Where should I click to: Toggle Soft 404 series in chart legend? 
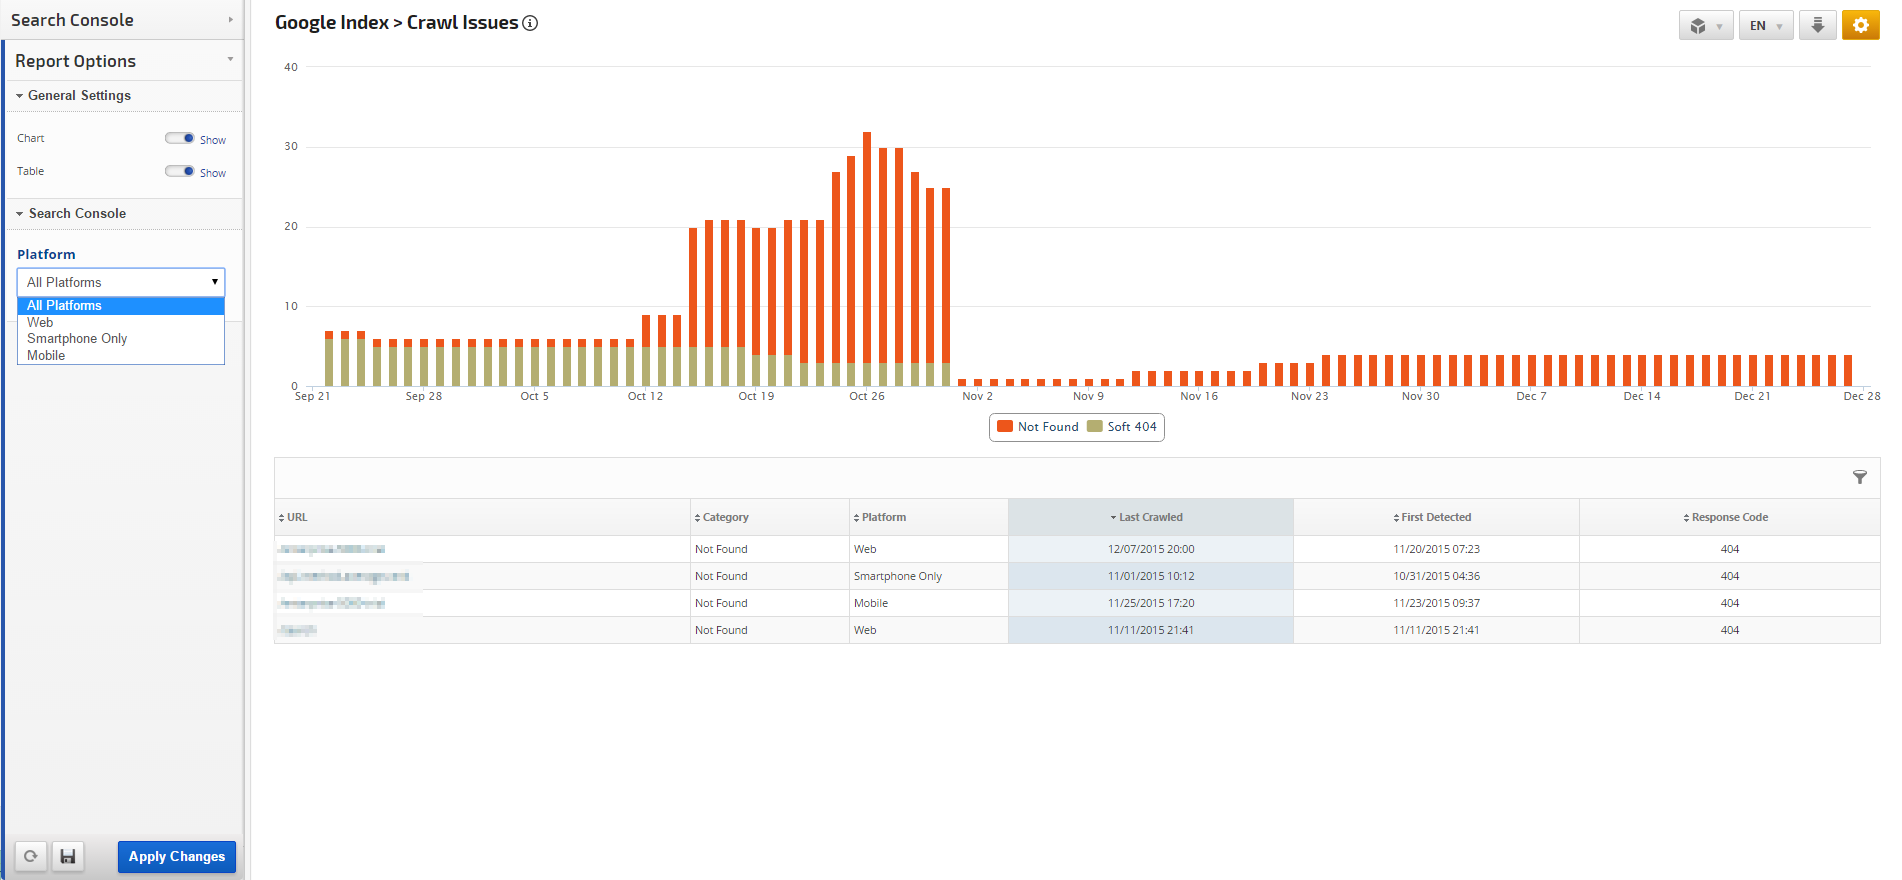click(1122, 427)
